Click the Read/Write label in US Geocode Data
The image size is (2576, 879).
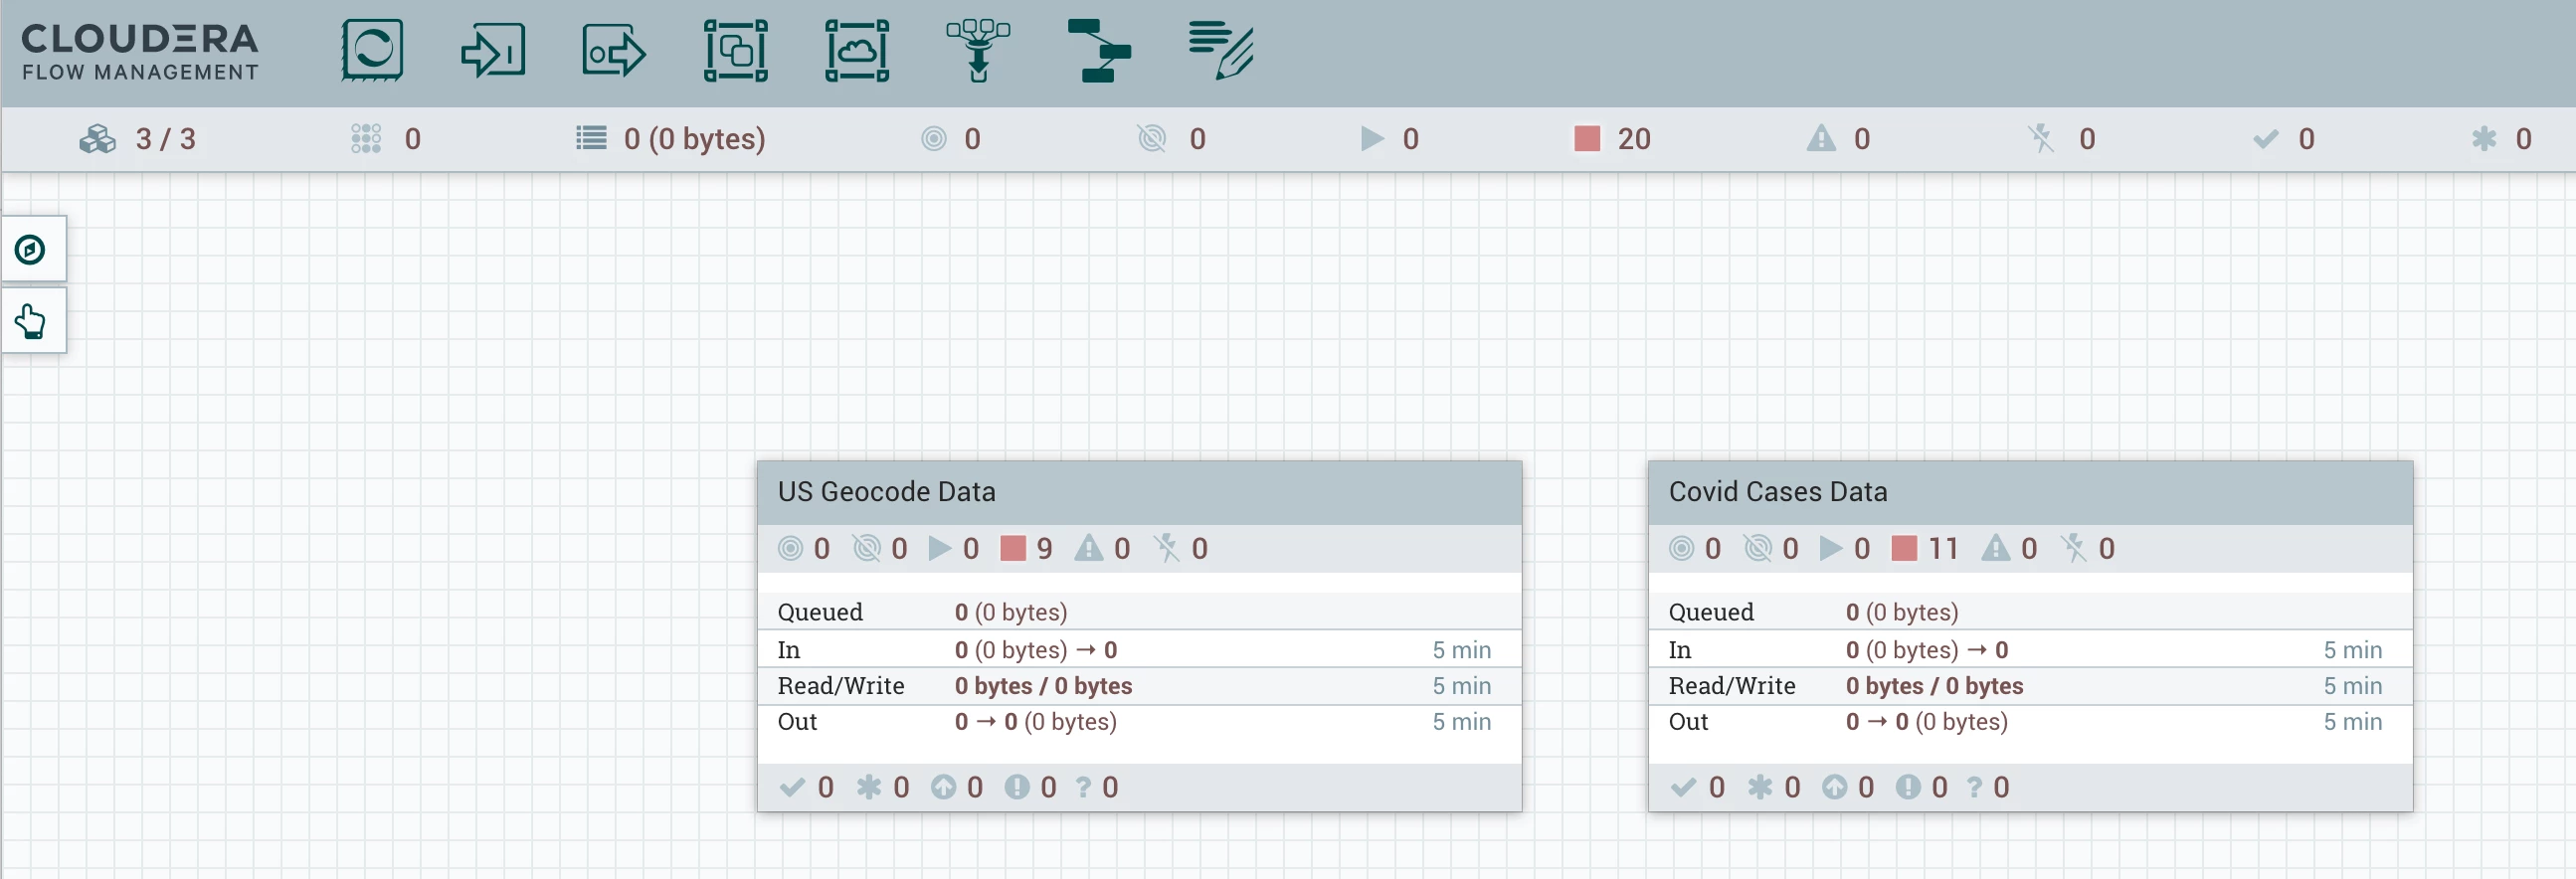pos(841,686)
